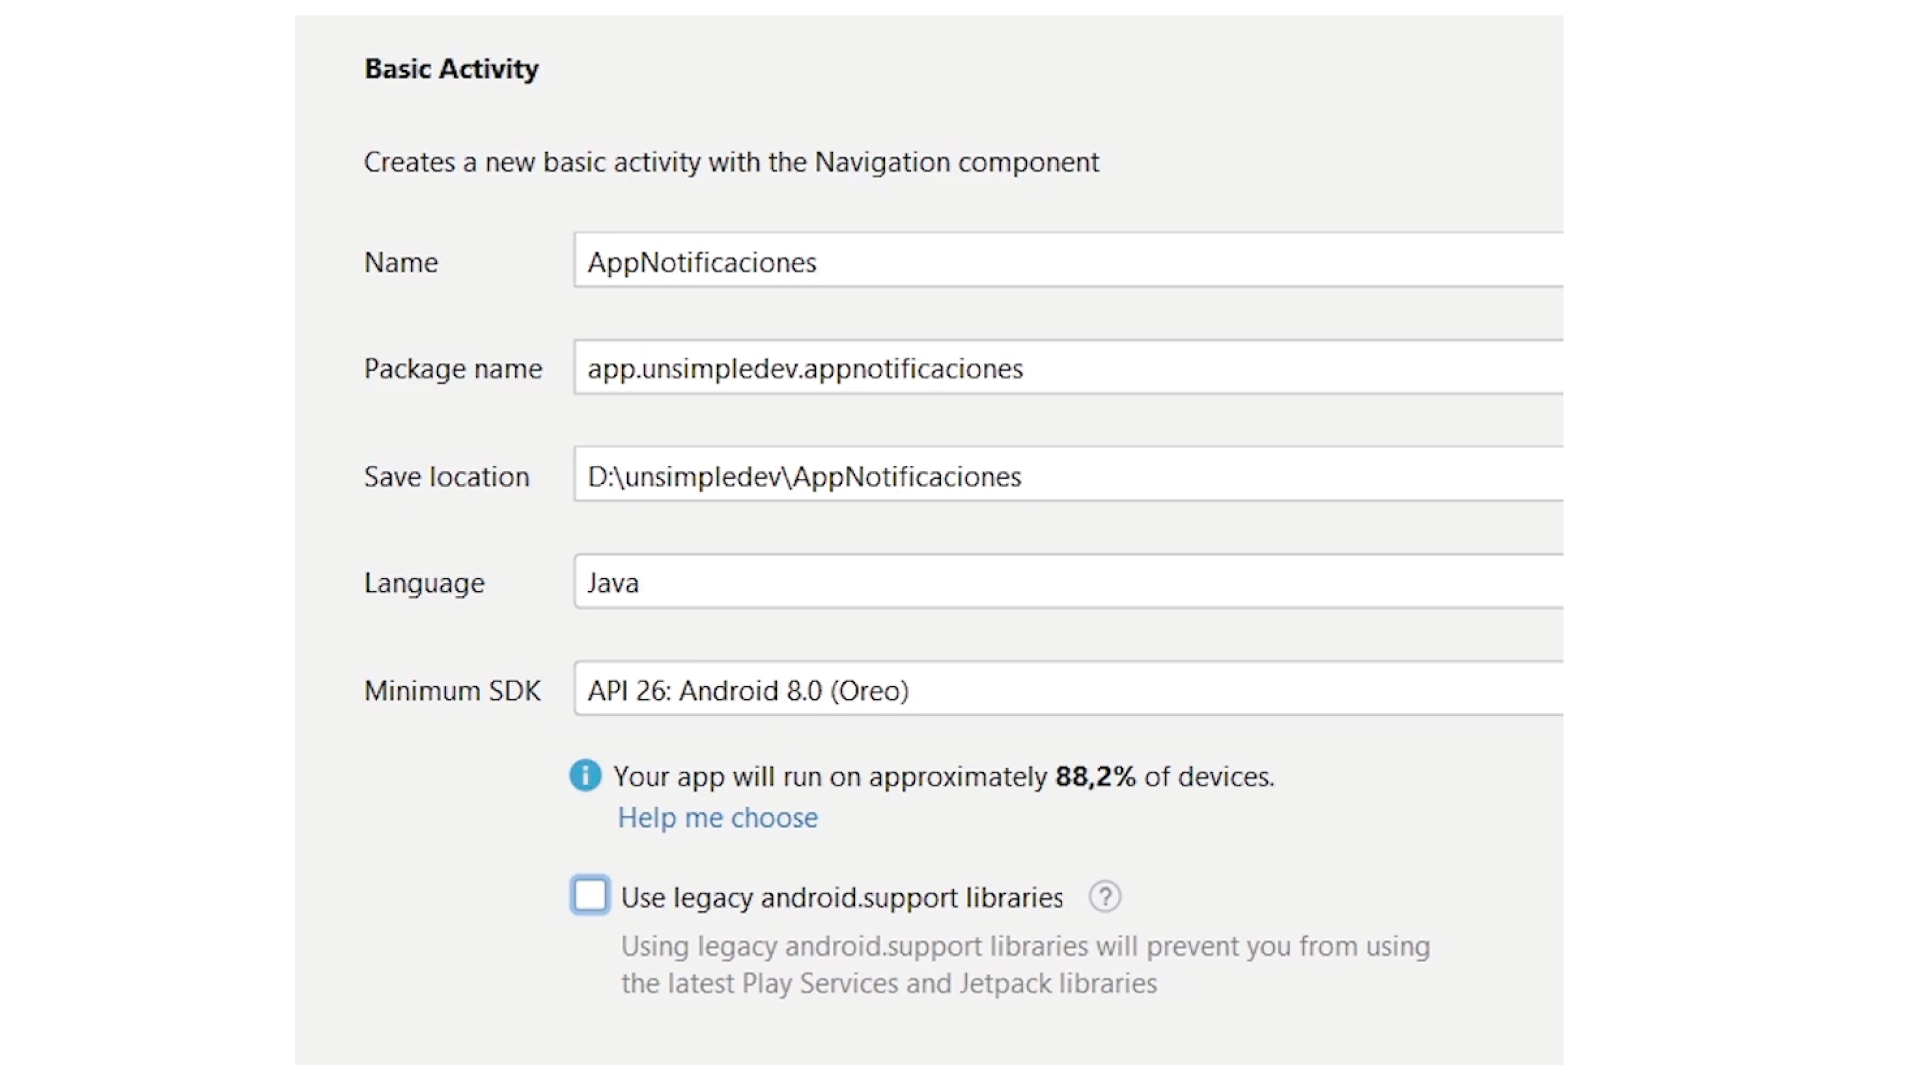This screenshot has width=1920, height=1080.
Task: Click the blue info icon
Action: [x=585, y=776]
